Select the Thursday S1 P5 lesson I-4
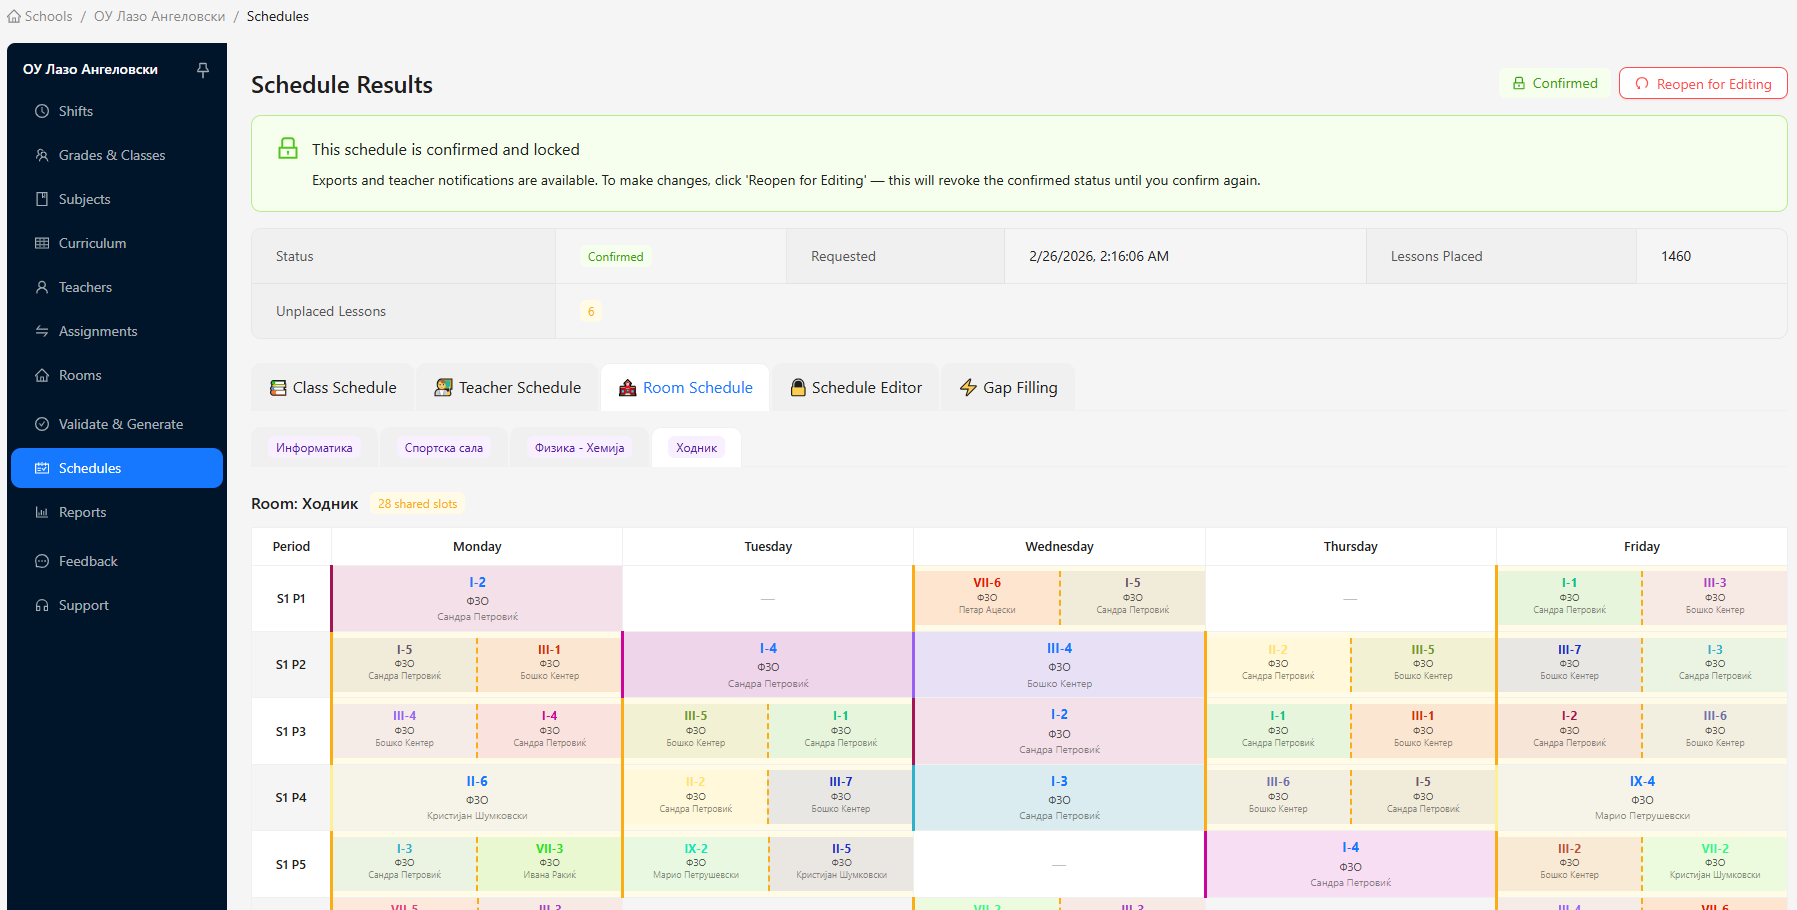The image size is (1797, 910). 1350,864
